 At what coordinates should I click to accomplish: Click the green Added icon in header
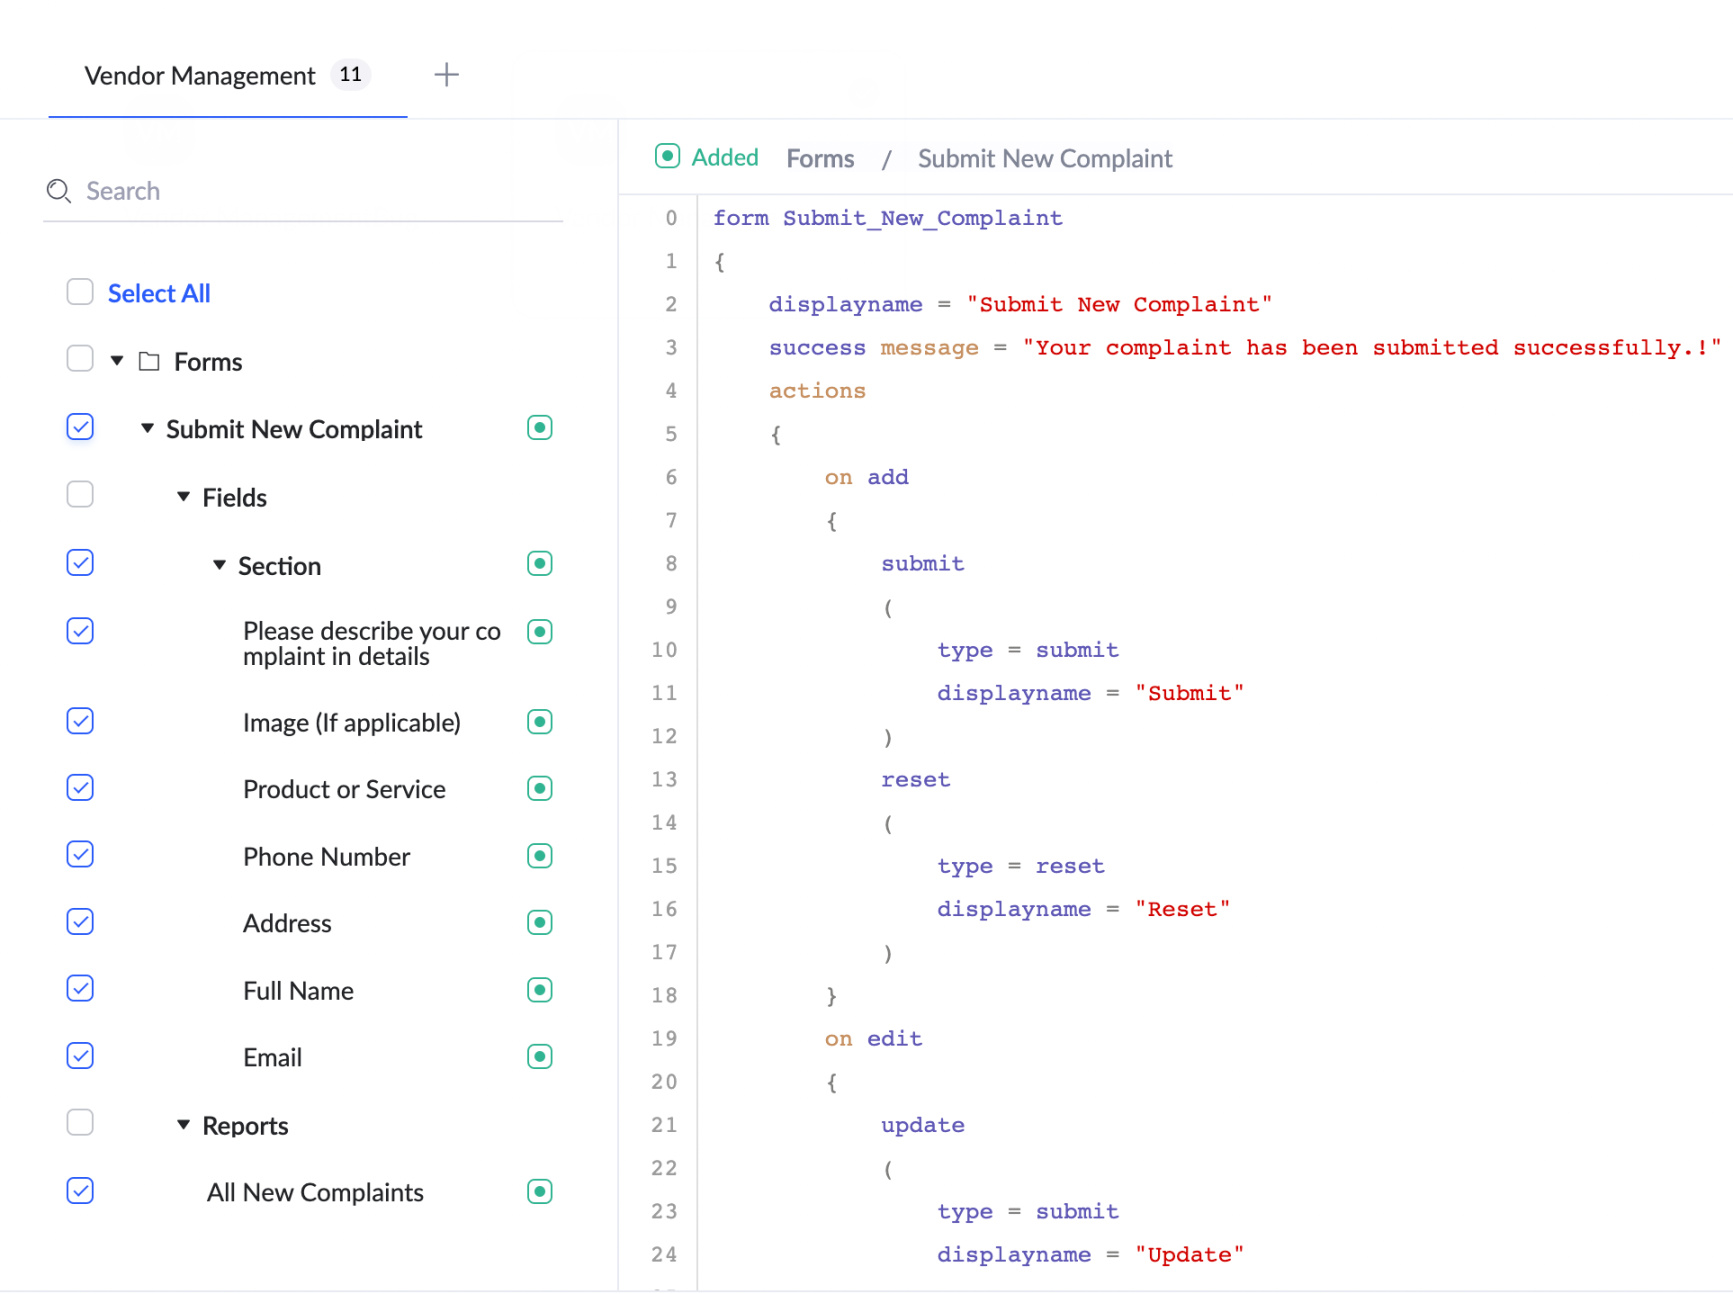pyautogui.click(x=667, y=157)
